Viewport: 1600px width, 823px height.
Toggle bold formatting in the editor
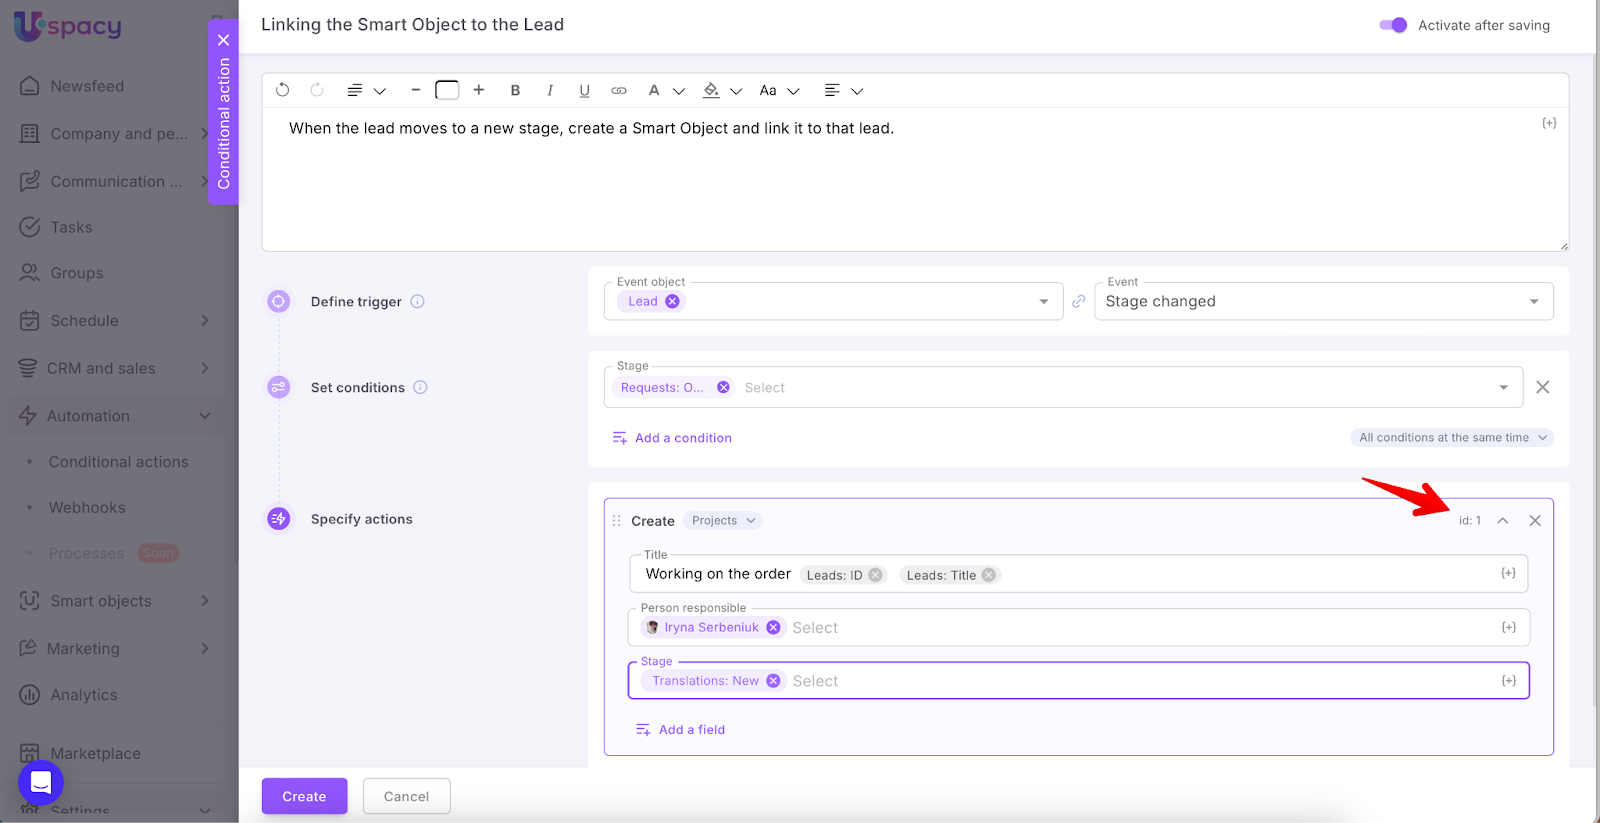point(515,90)
